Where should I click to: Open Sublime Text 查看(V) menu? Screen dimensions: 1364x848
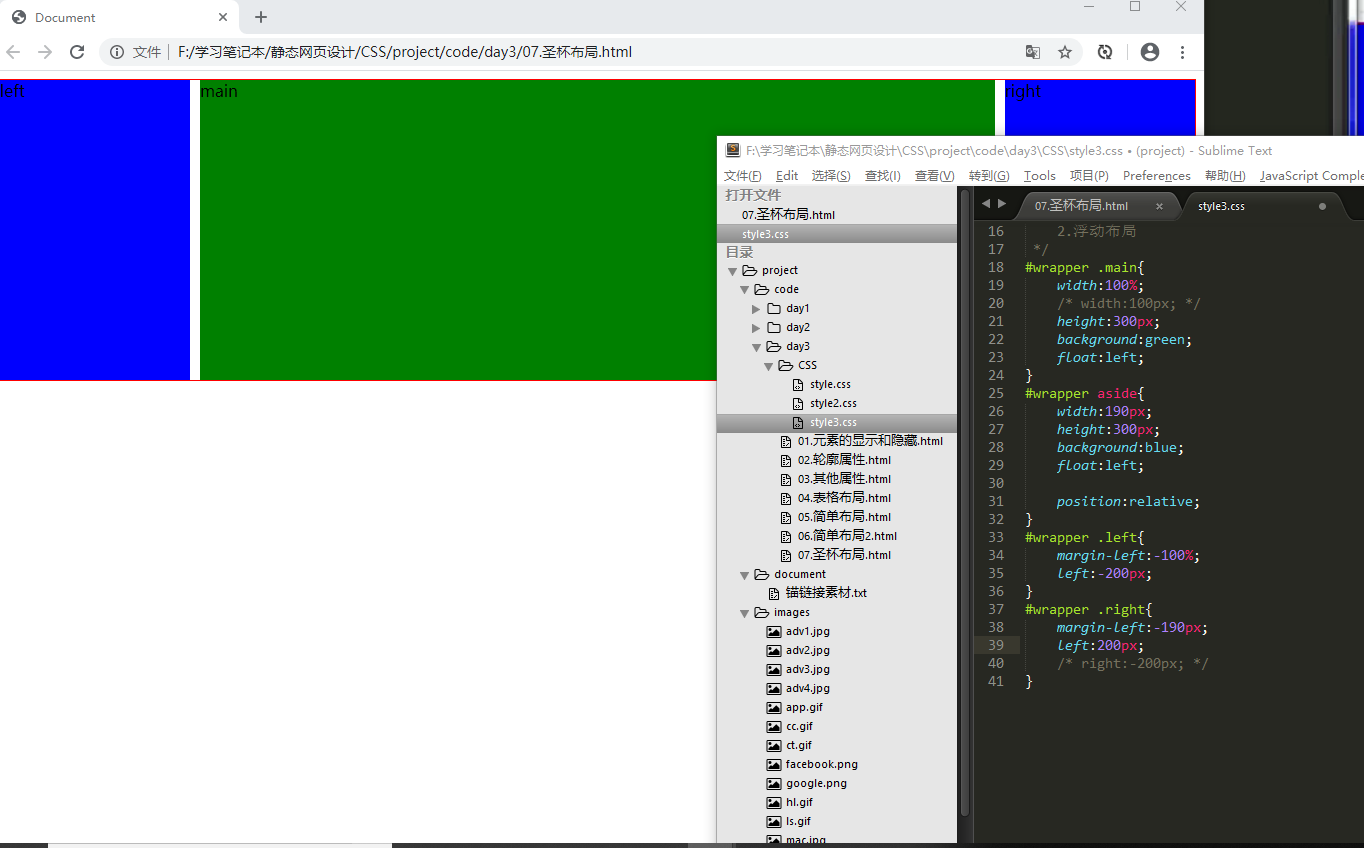click(x=934, y=176)
